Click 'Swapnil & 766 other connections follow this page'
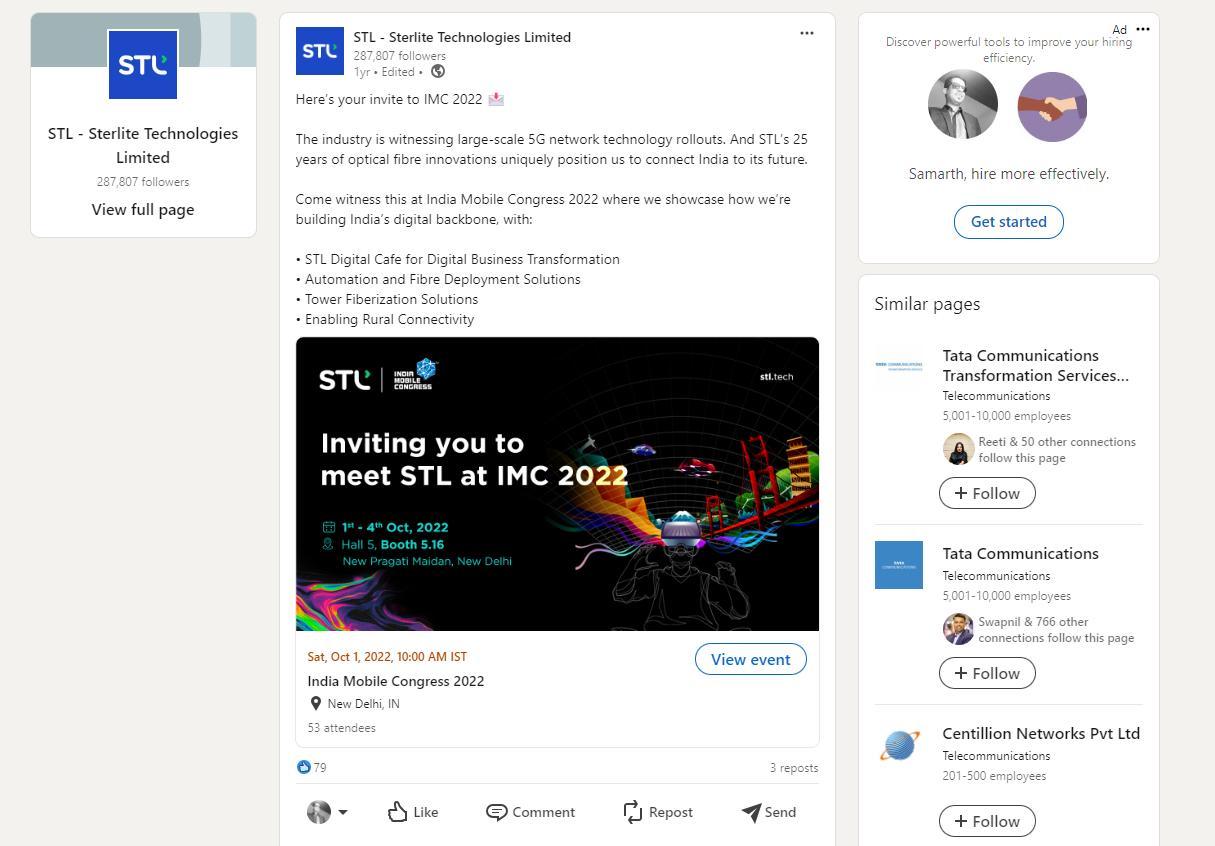This screenshot has width=1215, height=846. point(1056,630)
